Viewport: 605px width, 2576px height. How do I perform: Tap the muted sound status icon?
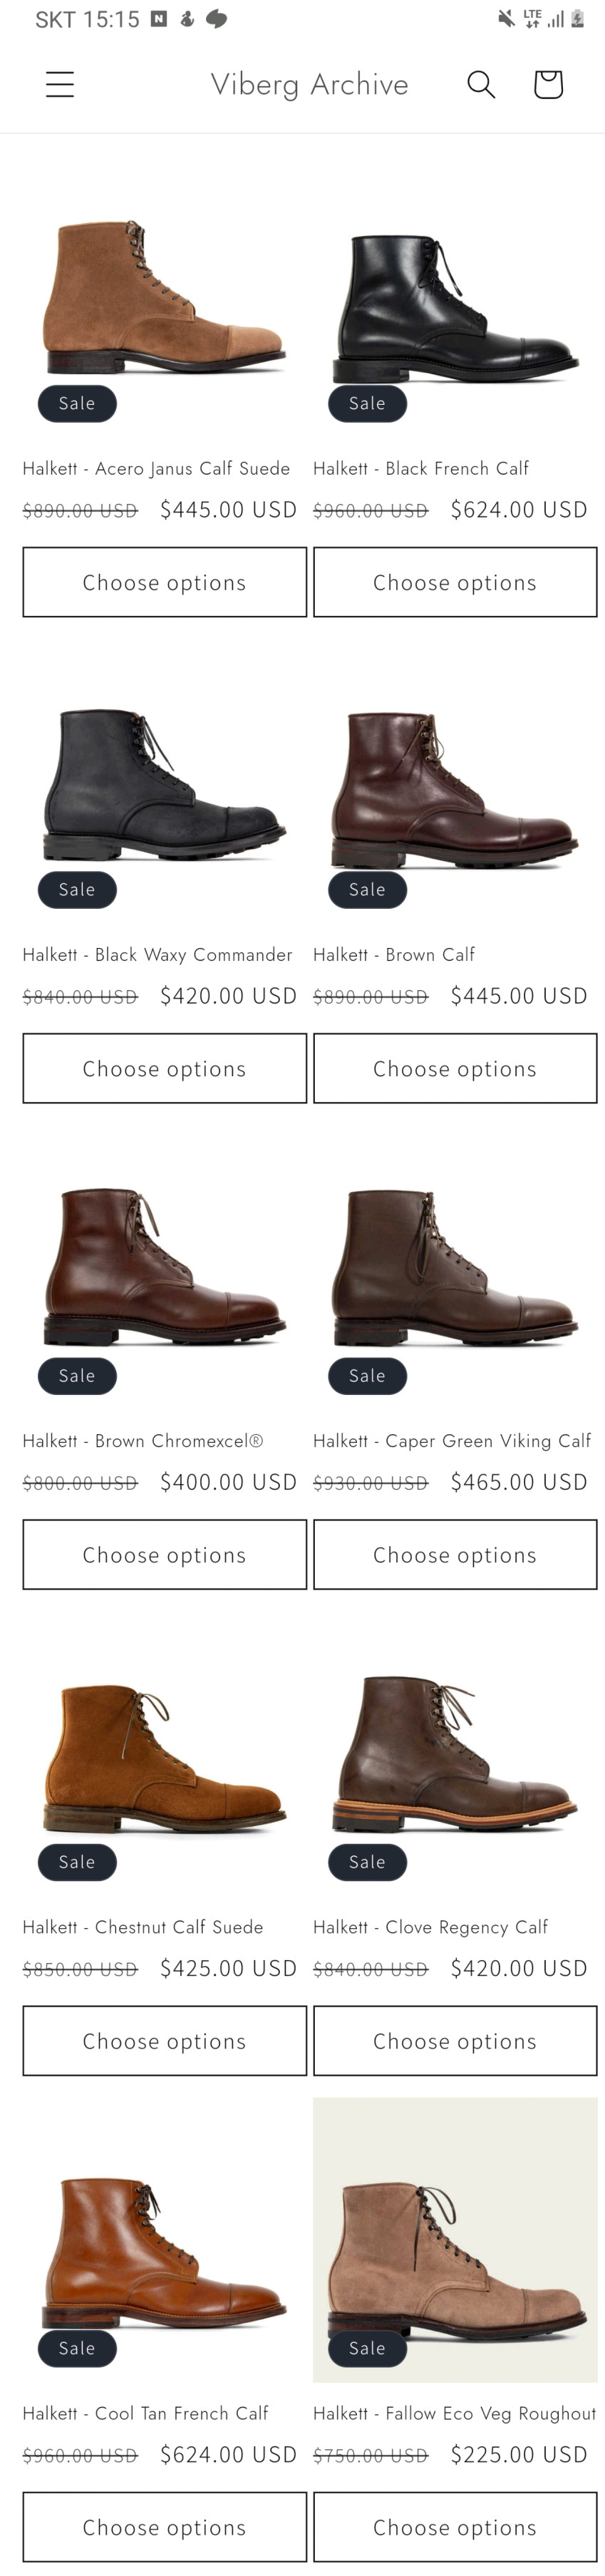tap(507, 18)
